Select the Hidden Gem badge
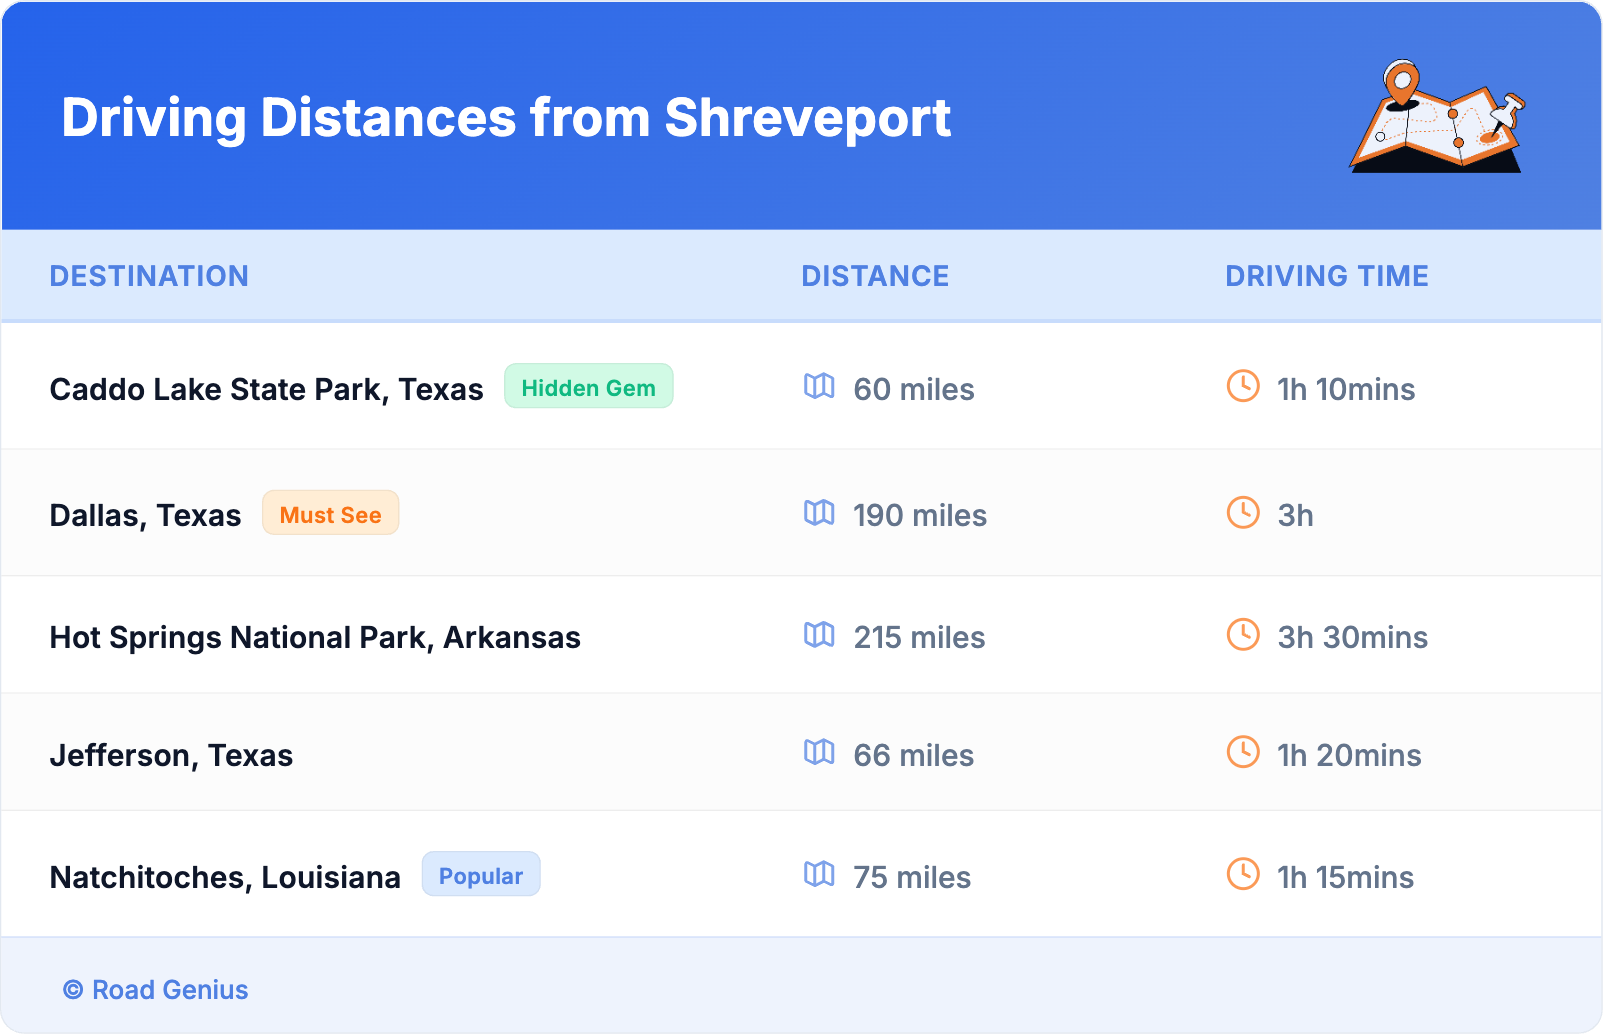 pos(588,387)
